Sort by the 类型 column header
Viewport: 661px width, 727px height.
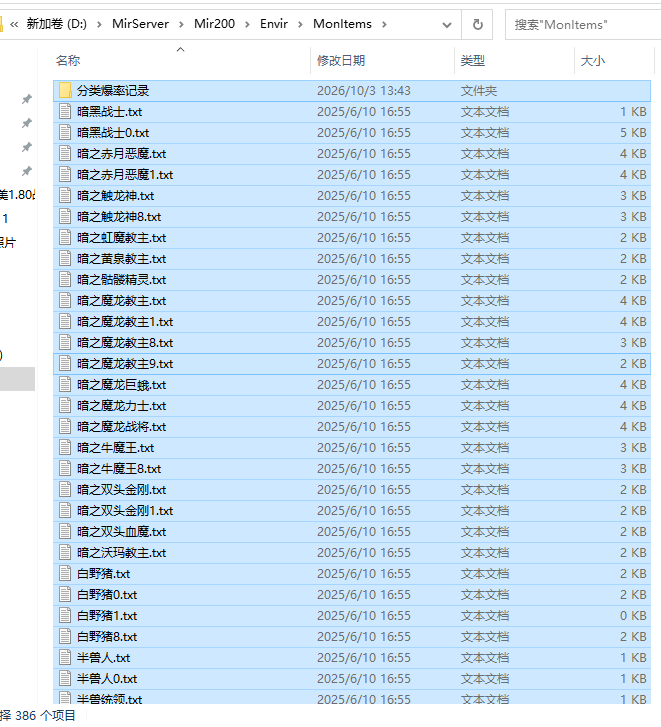point(473,60)
